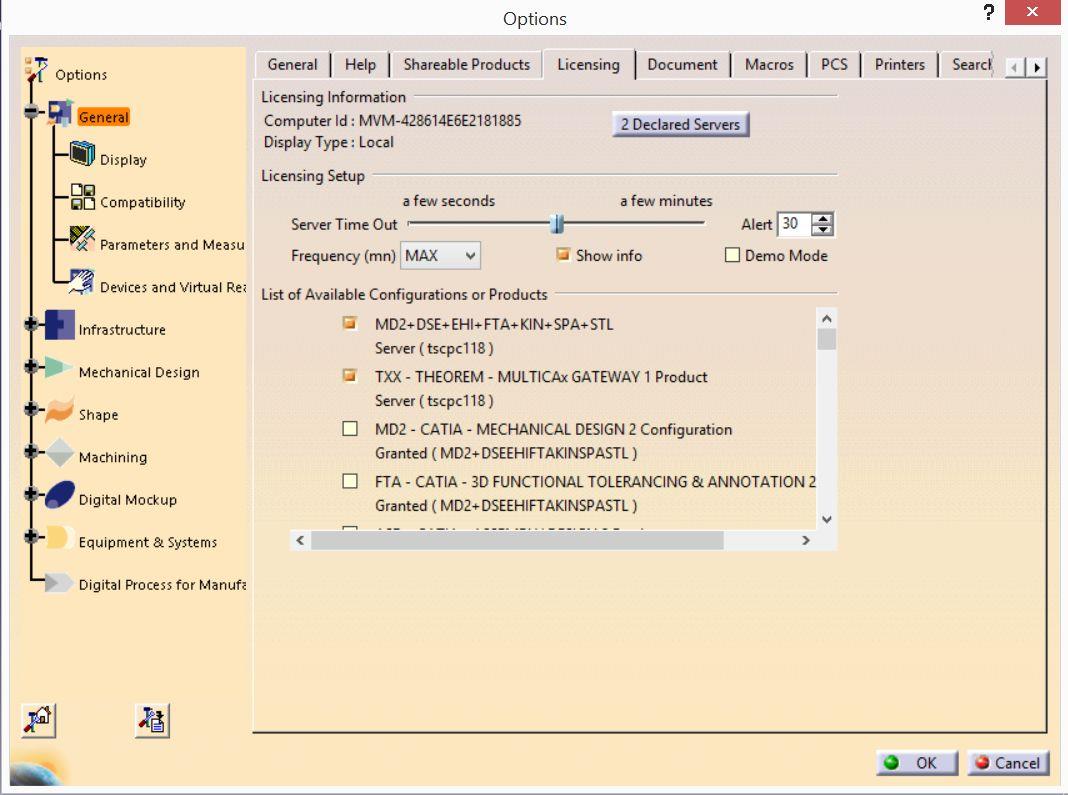The height and width of the screenshot is (795, 1068).
Task: Select the Equipment & Systems icon
Action: [x=60, y=537]
